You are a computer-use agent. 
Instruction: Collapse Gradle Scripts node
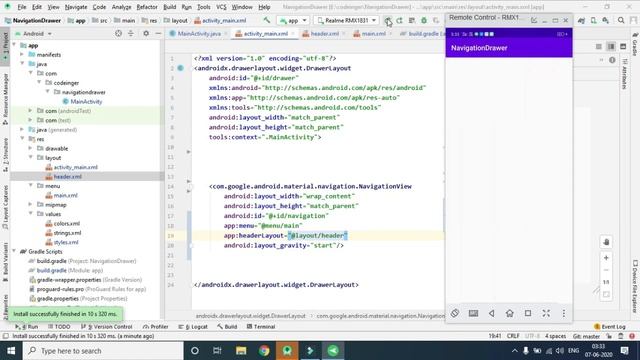[15, 252]
